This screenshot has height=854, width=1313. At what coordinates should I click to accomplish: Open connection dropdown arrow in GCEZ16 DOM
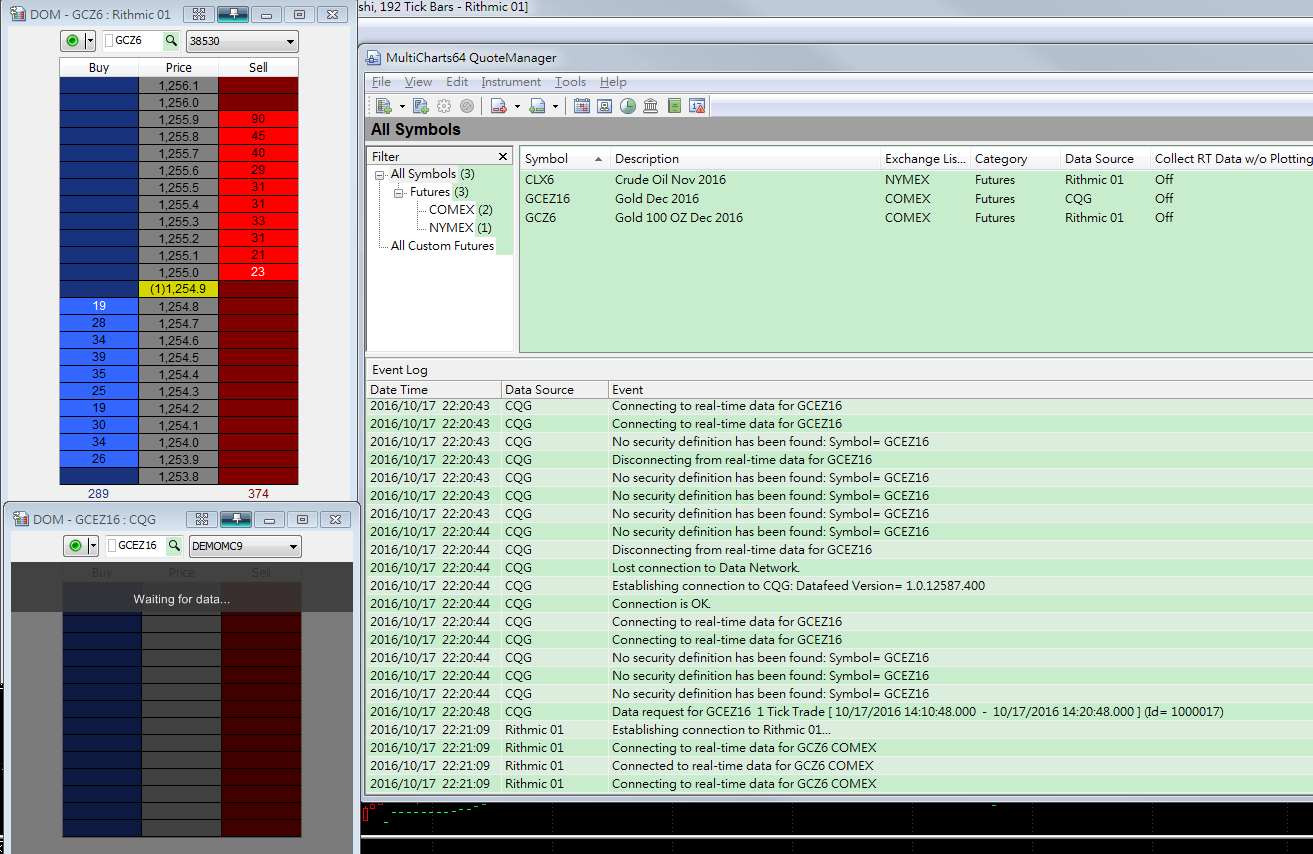point(92,546)
